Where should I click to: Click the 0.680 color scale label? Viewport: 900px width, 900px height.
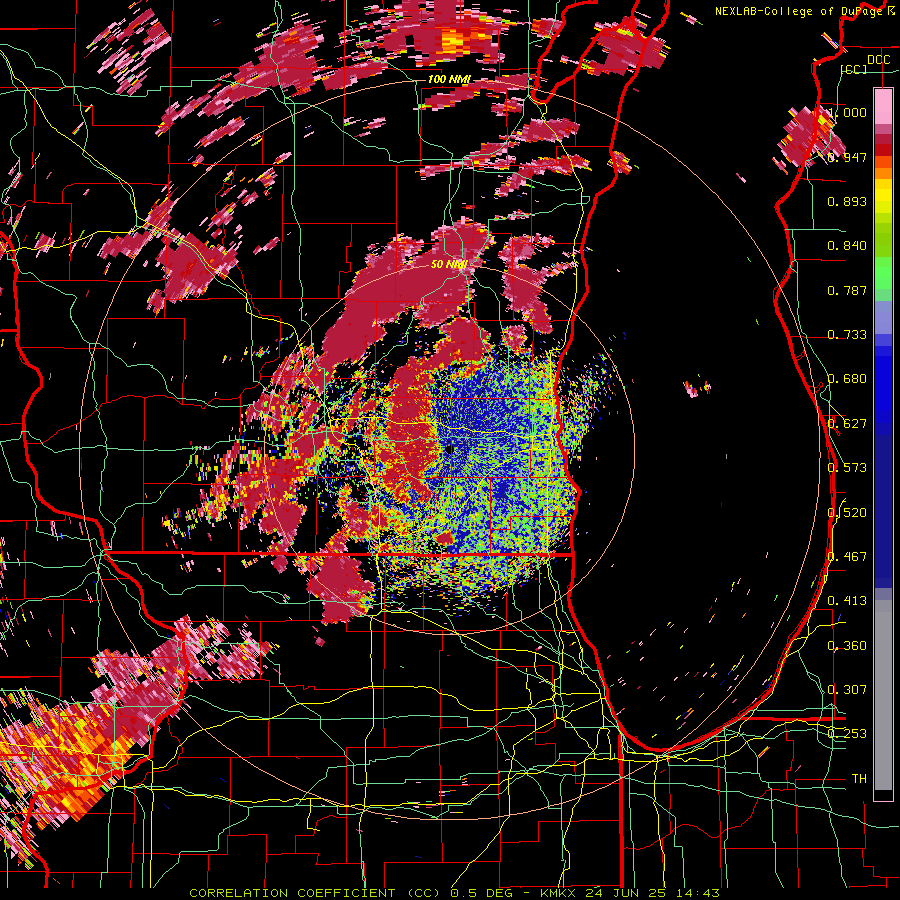coord(847,379)
